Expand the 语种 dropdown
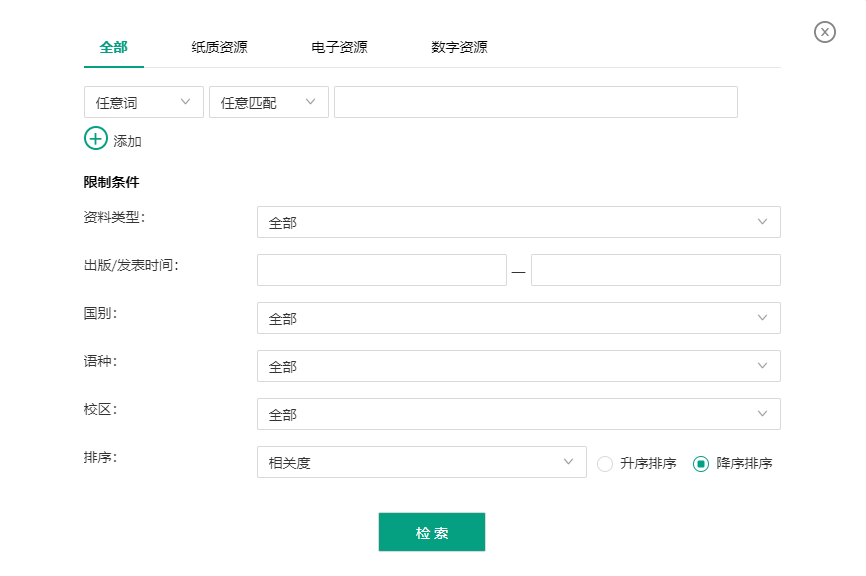 518,366
